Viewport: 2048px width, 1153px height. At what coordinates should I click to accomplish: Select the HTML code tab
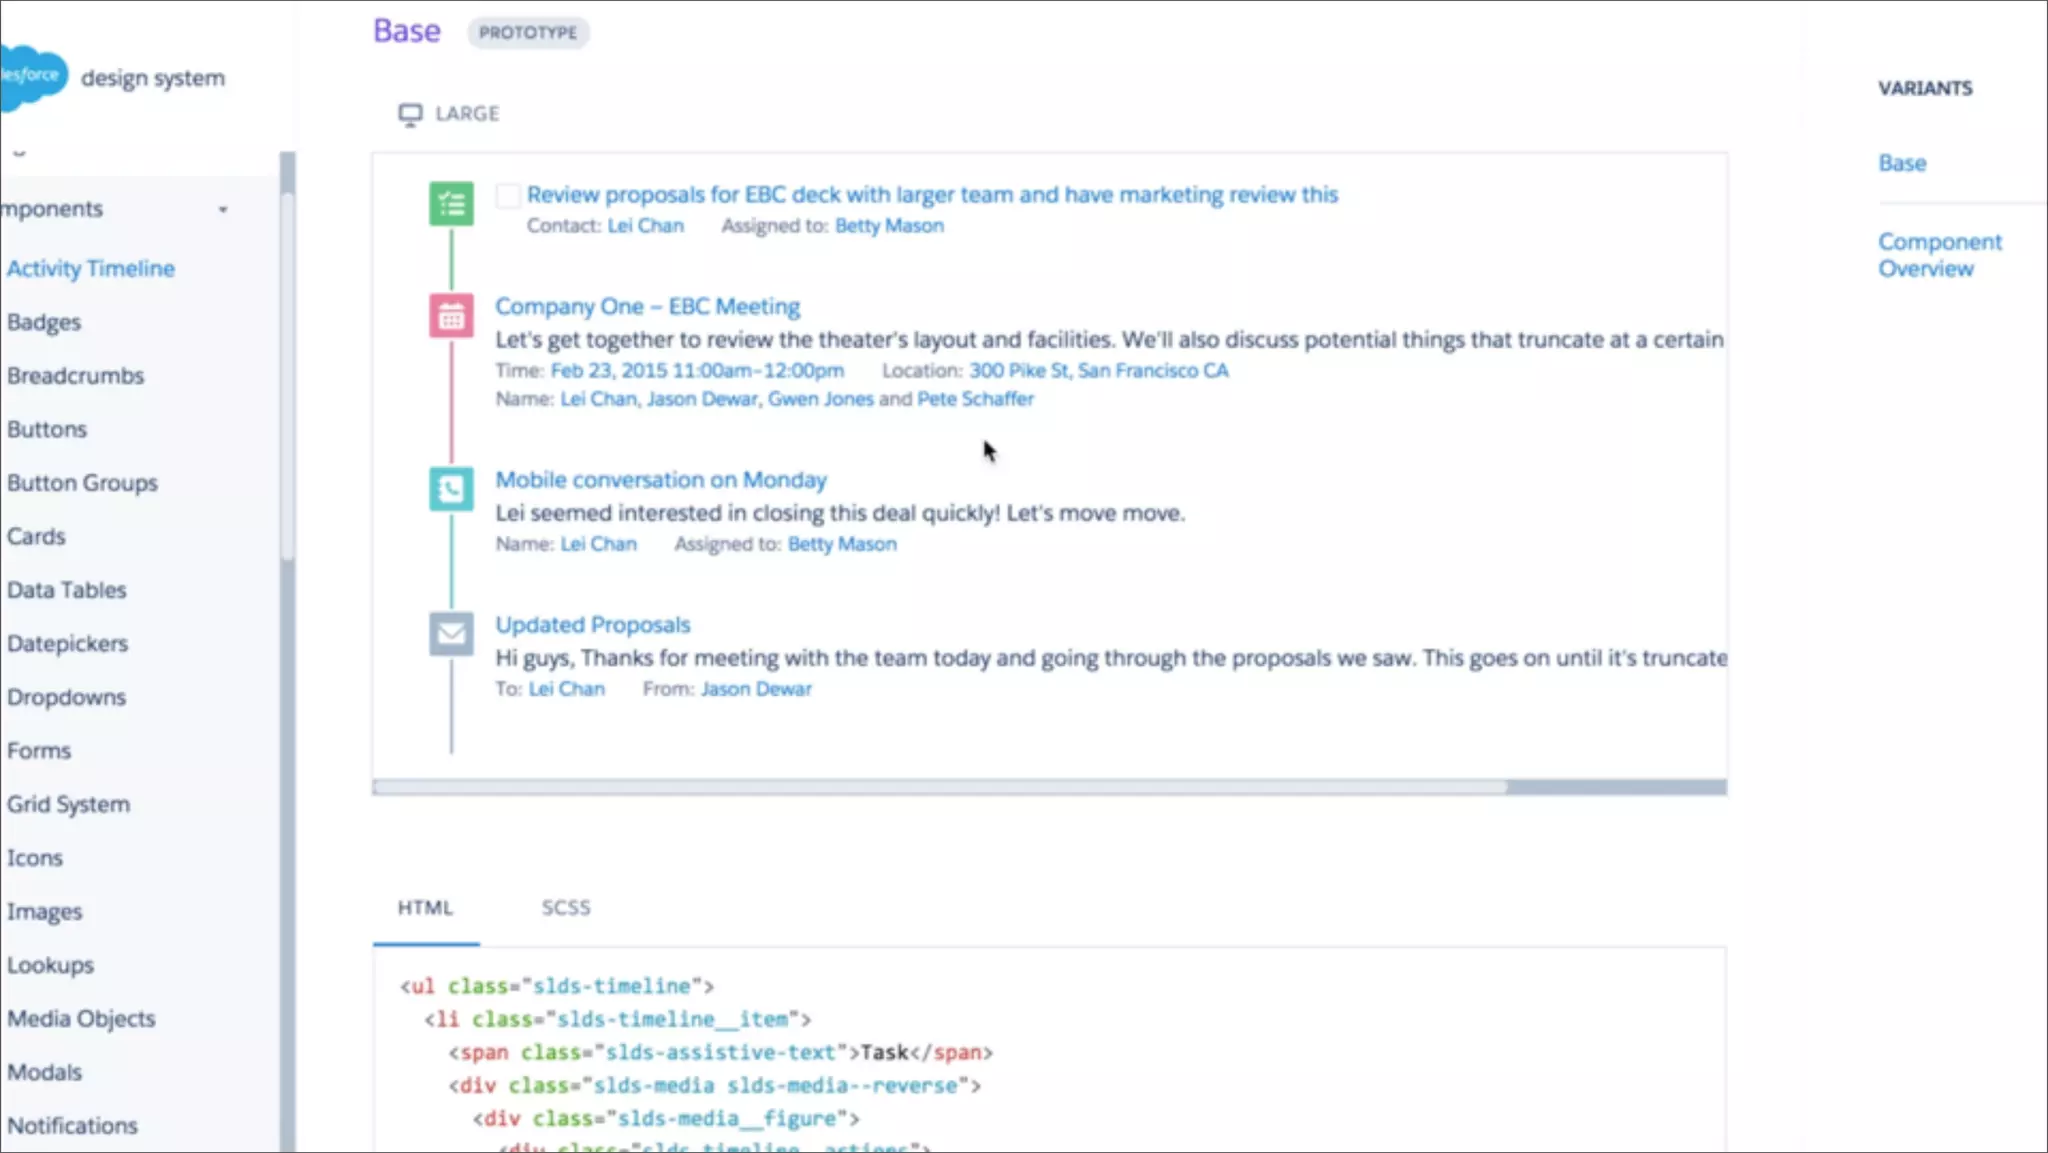coord(425,908)
